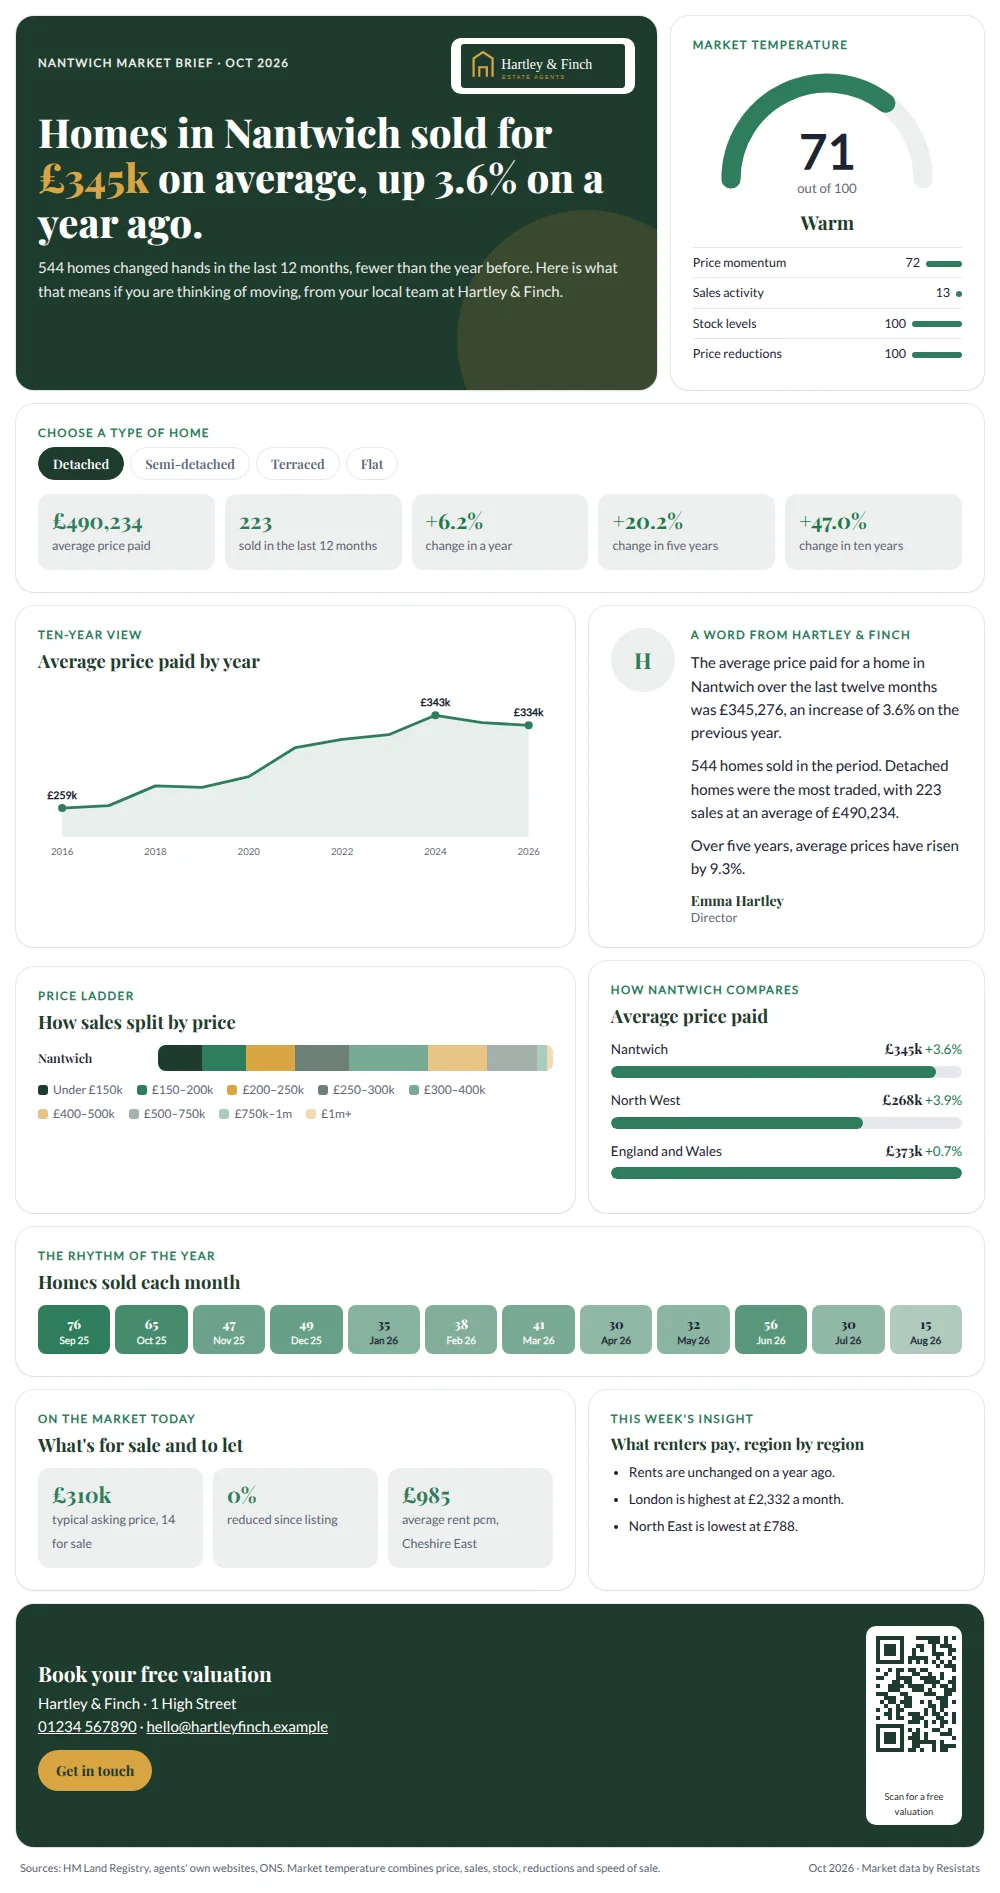The height and width of the screenshot is (1893, 1000).
Task: Click the £1m+ legend entry
Action: click(329, 1114)
